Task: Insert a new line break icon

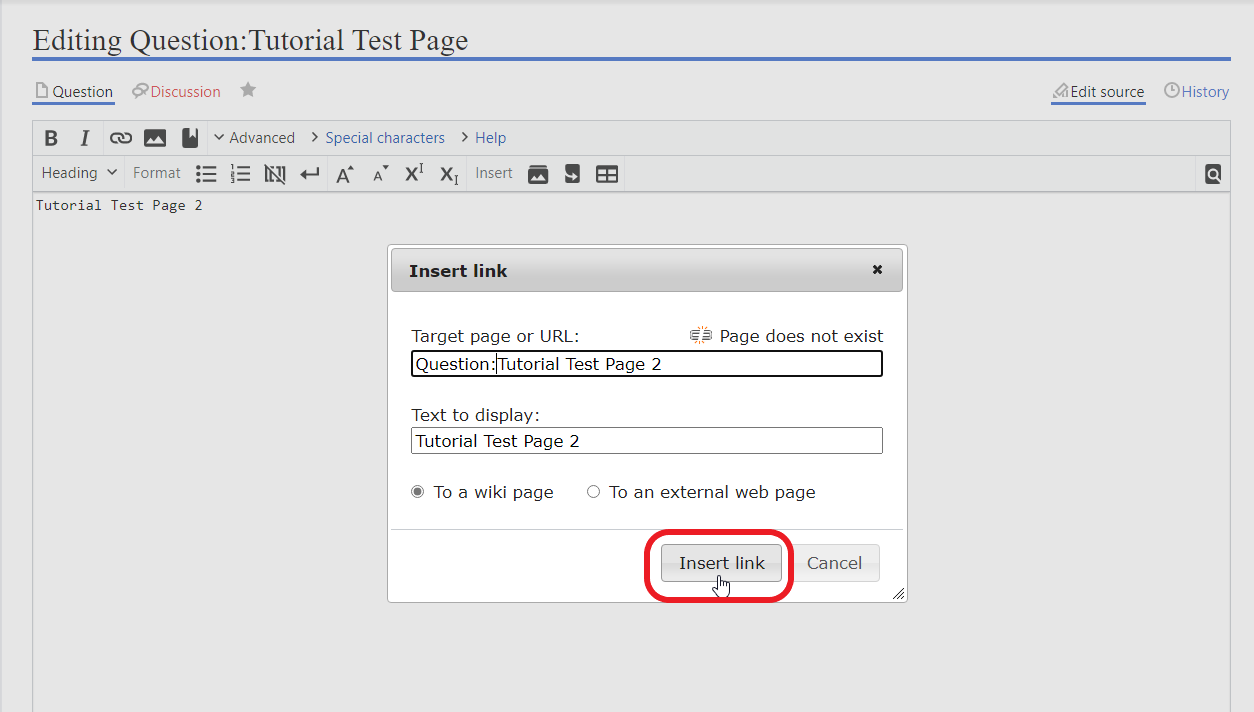Action: pos(310,174)
